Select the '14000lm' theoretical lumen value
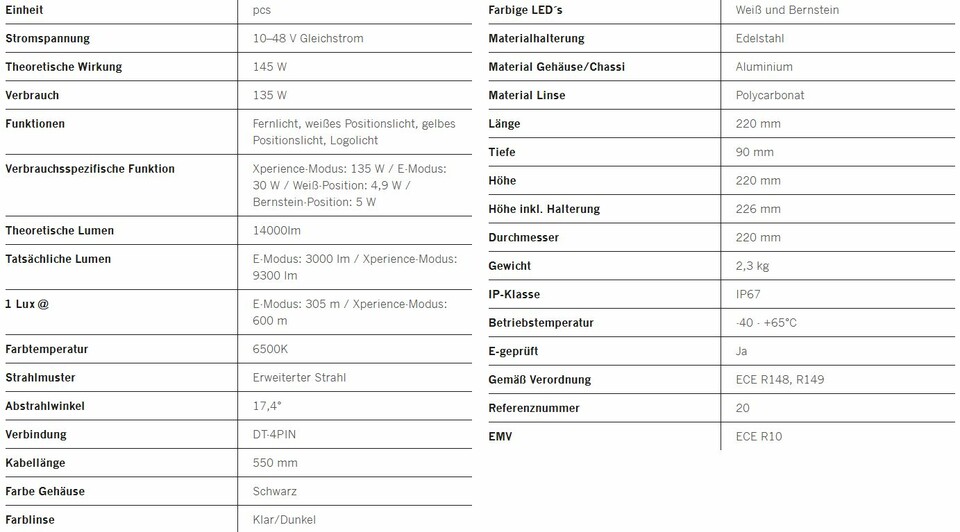Image resolution: width=960 pixels, height=532 pixels. (x=277, y=230)
